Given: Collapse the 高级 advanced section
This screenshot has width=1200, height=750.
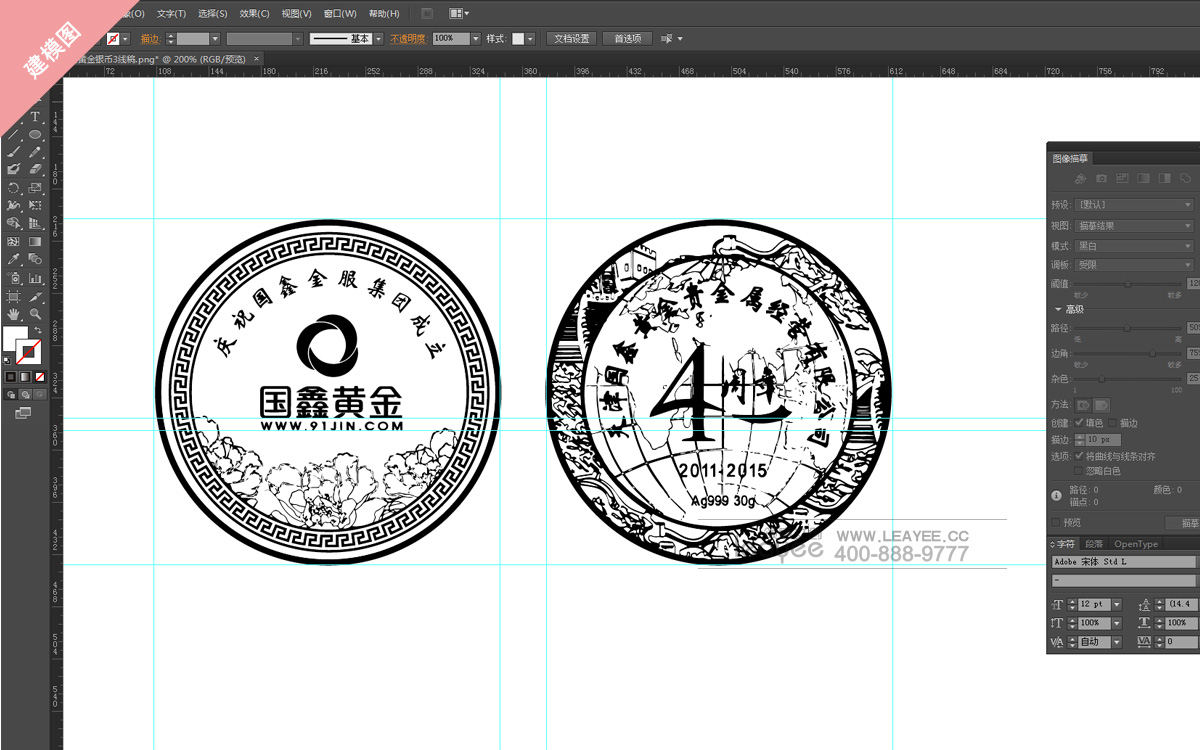Looking at the screenshot, I should tap(1058, 309).
